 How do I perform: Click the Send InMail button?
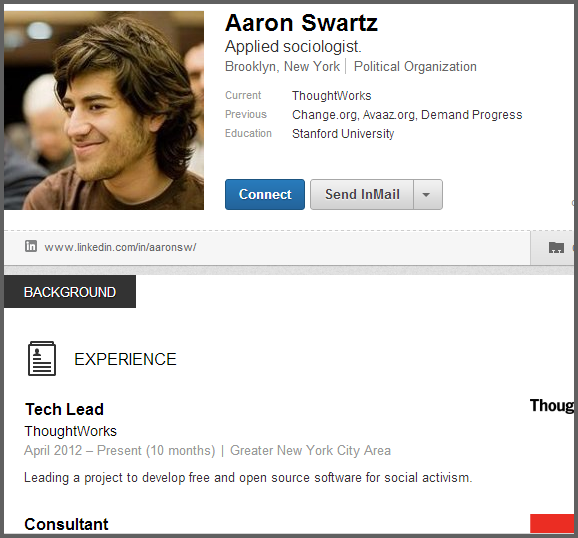[x=362, y=194]
